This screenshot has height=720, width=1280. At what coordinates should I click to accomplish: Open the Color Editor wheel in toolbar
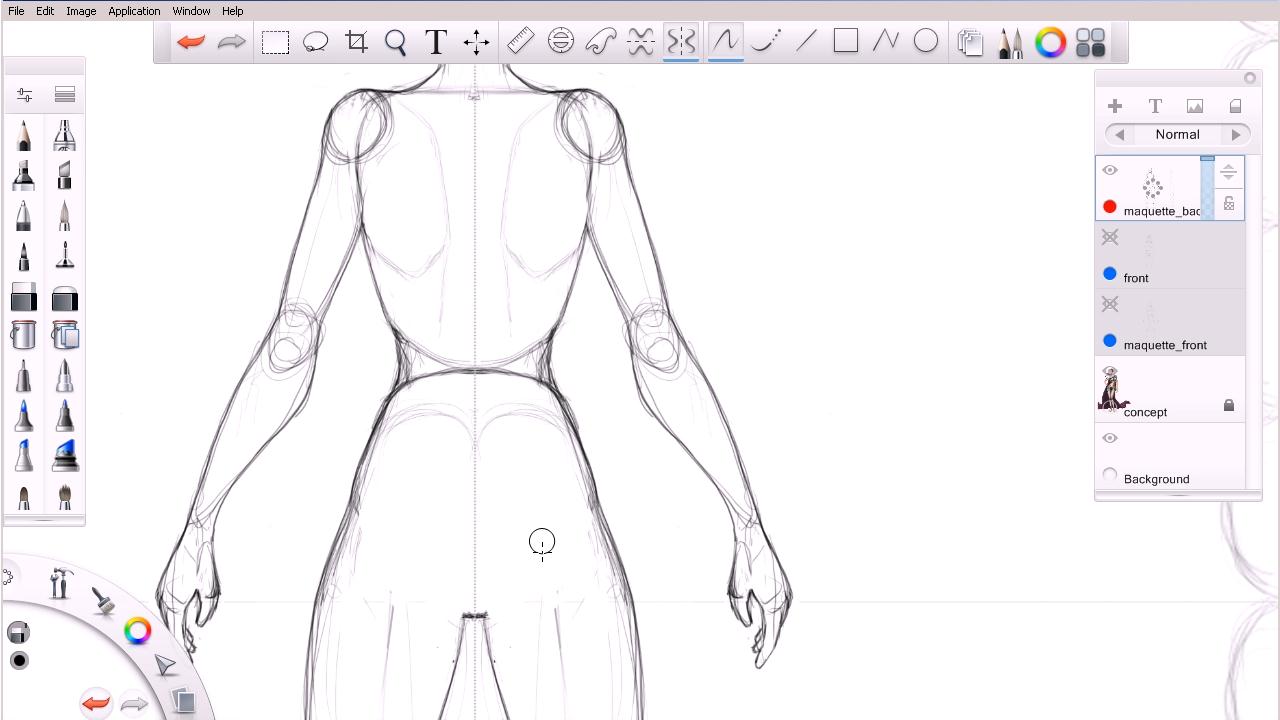(1050, 42)
